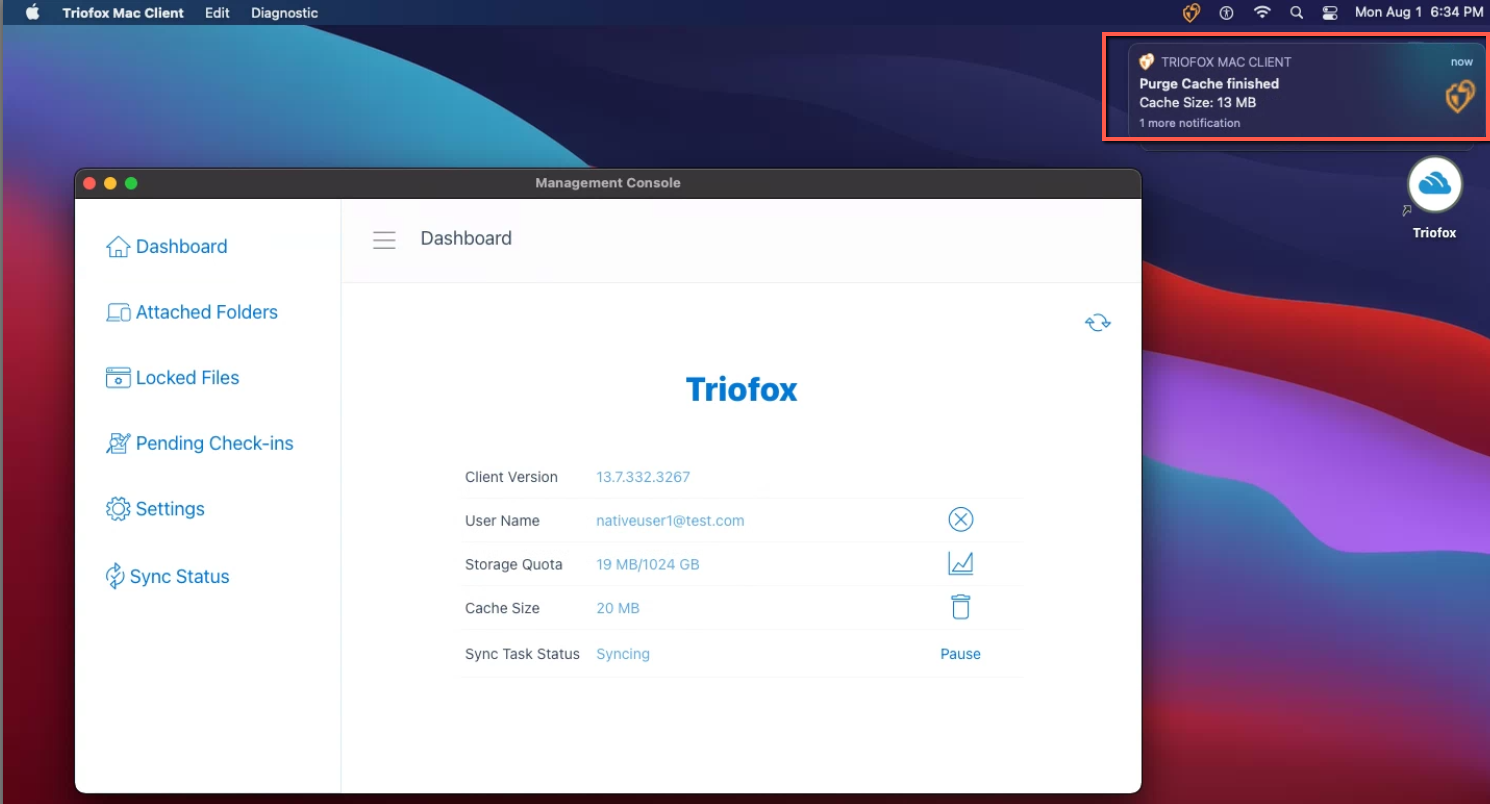Open the Diagnostic menu
1490x804 pixels.
pyautogui.click(x=284, y=13)
